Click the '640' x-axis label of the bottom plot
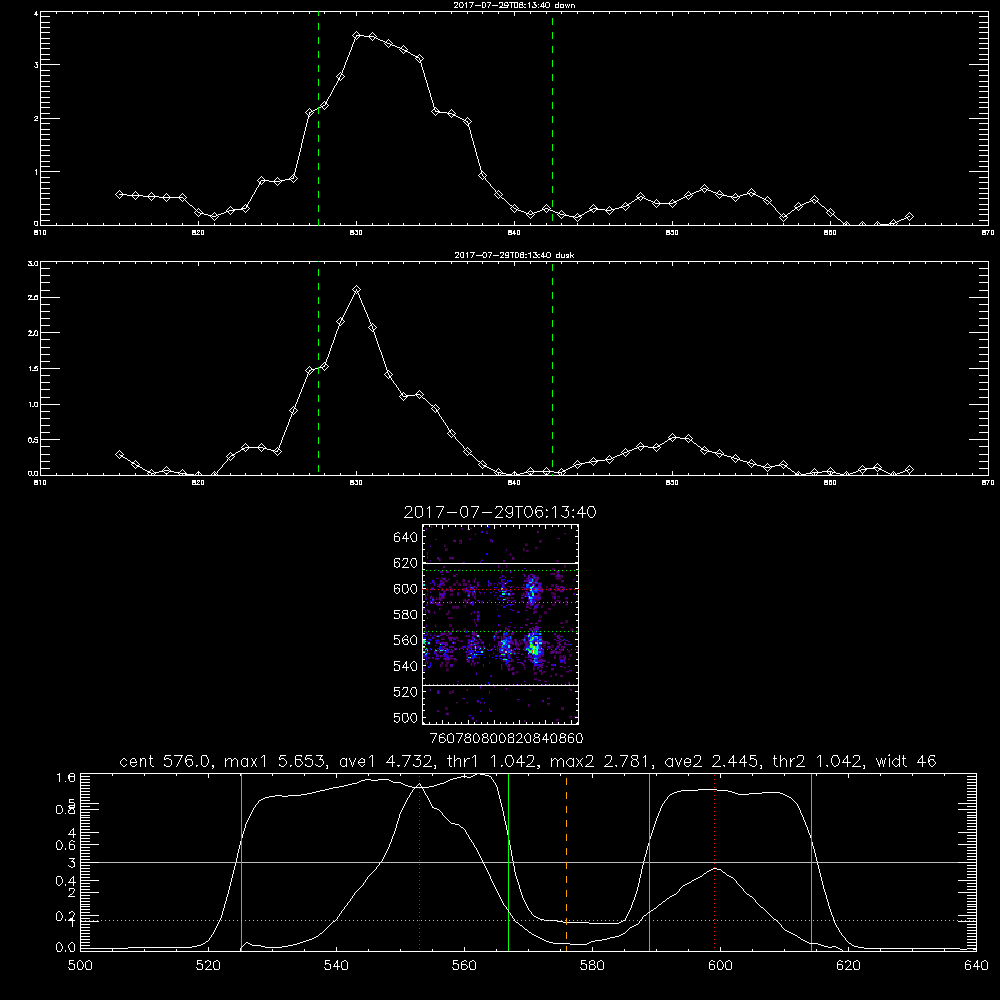 point(976,965)
